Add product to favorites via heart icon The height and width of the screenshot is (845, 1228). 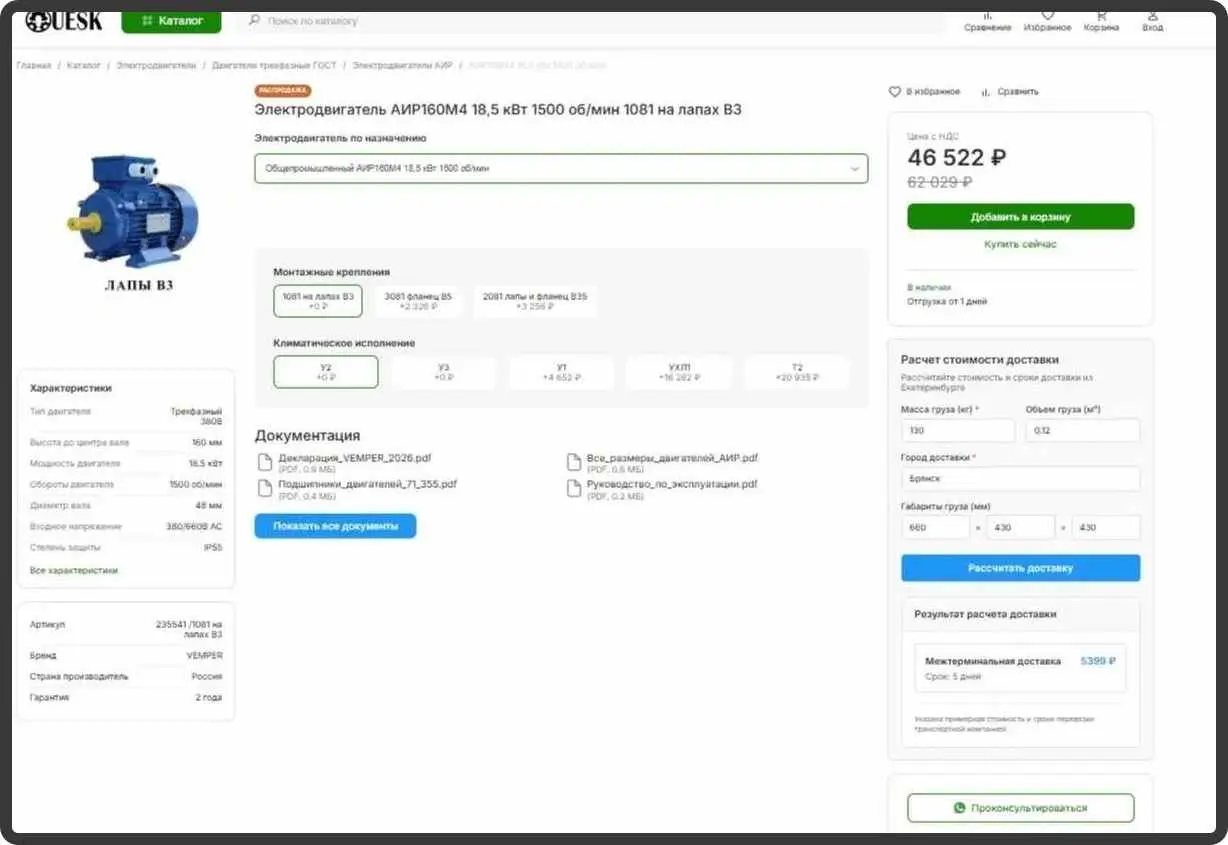[895, 92]
